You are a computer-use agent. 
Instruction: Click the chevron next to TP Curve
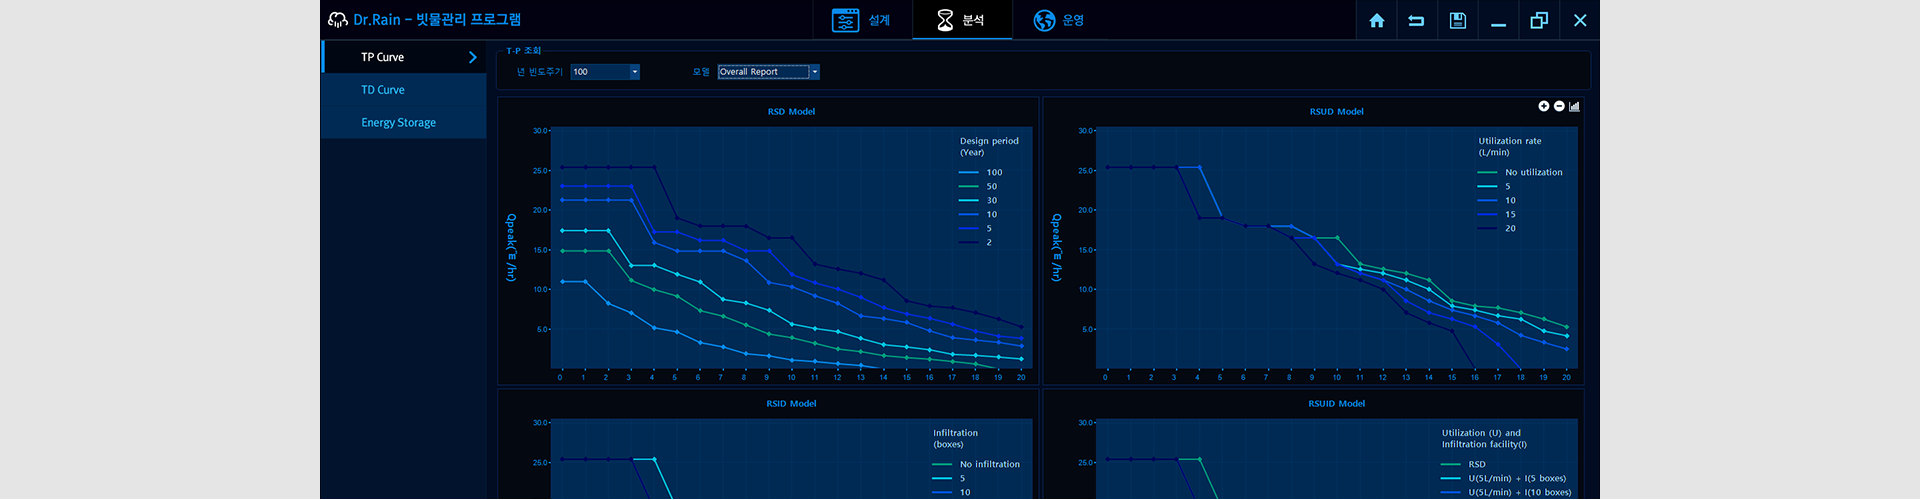[472, 57]
